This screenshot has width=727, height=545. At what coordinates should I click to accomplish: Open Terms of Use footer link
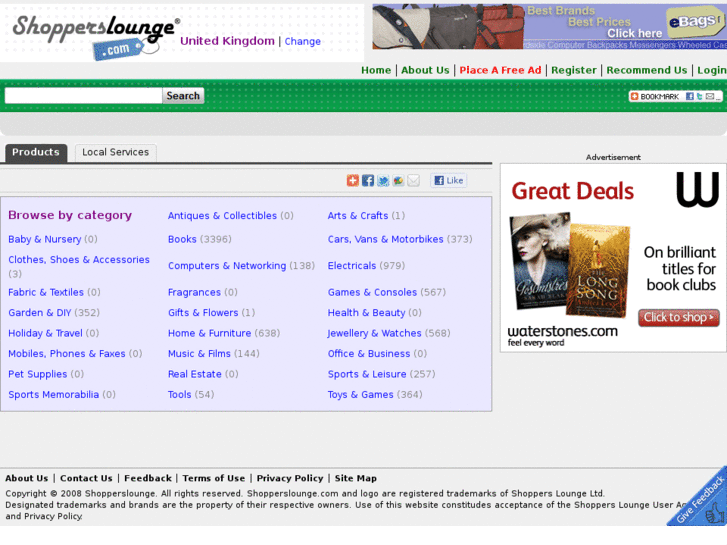[214, 478]
